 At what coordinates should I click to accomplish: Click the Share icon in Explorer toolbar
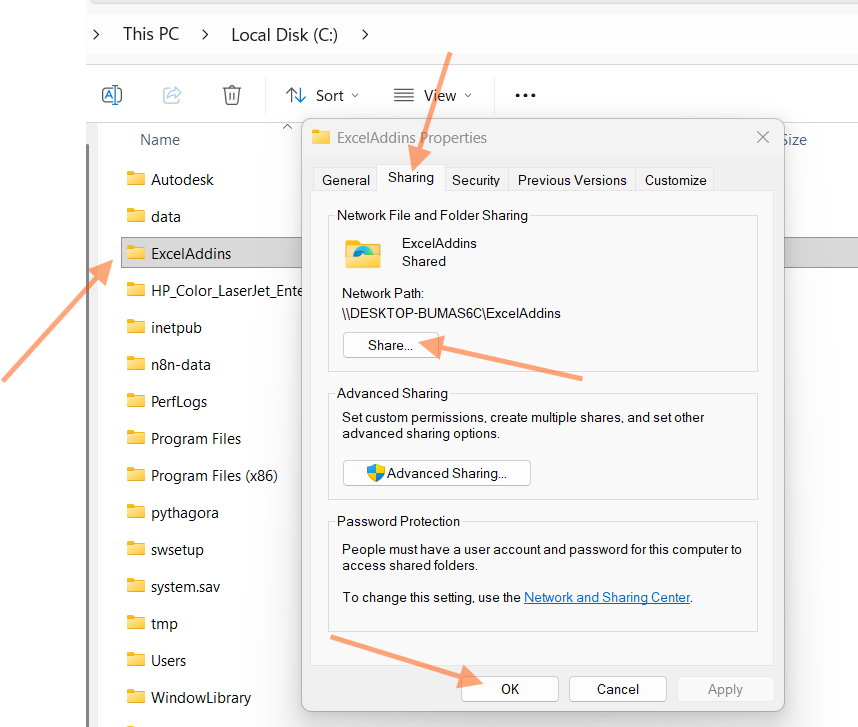172,95
